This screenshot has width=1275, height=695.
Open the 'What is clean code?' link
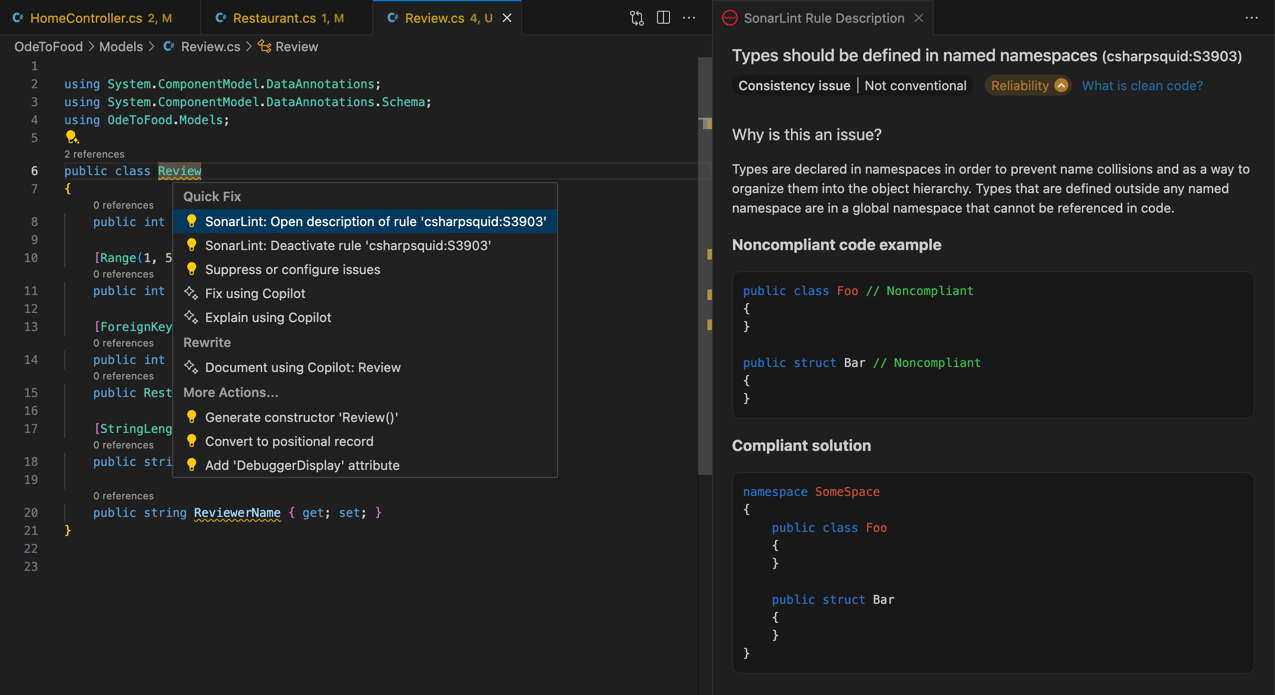1142,86
